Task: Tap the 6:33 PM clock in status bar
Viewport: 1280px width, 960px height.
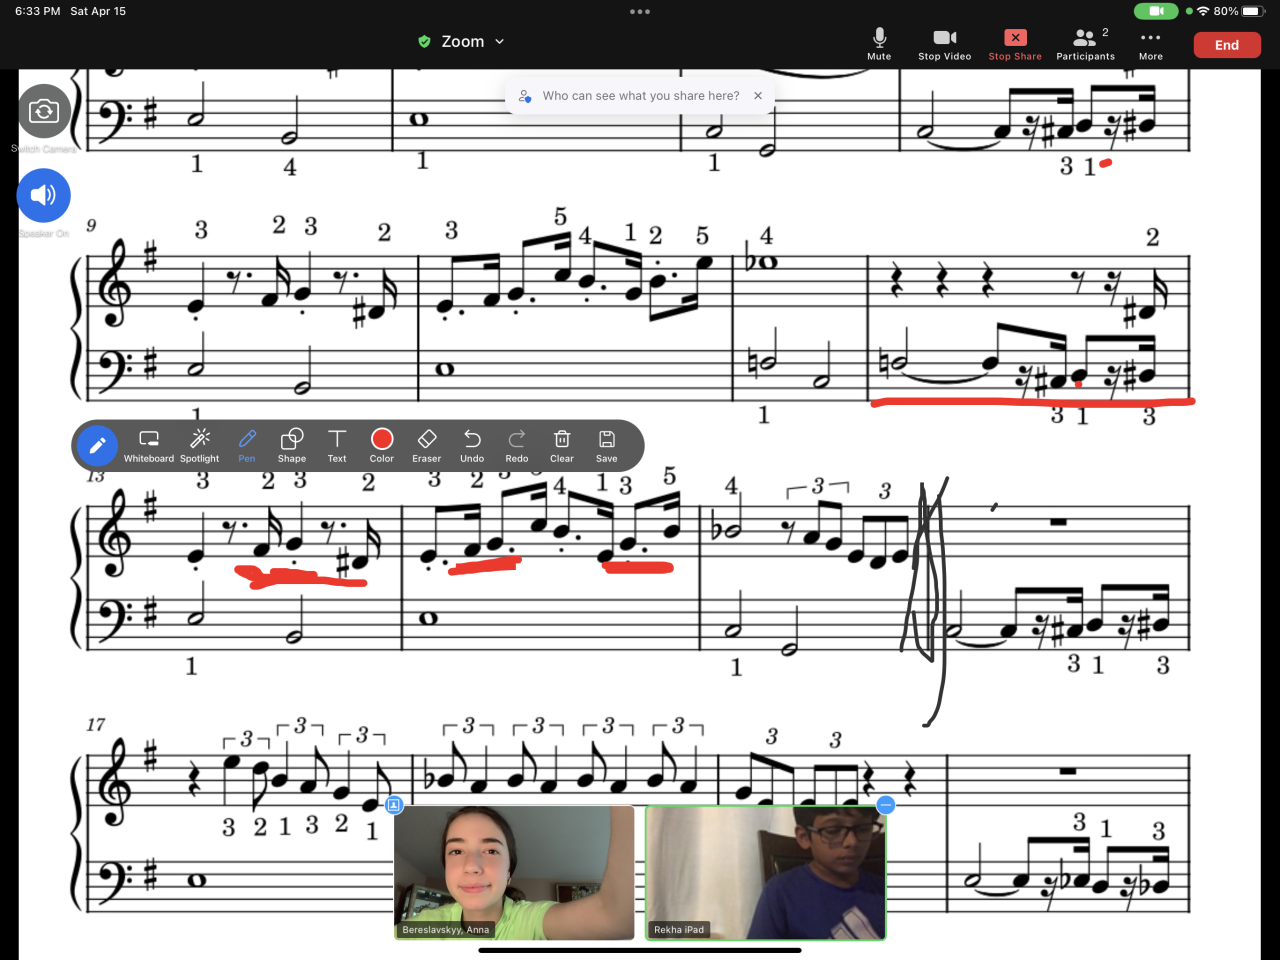Action: coord(38,11)
